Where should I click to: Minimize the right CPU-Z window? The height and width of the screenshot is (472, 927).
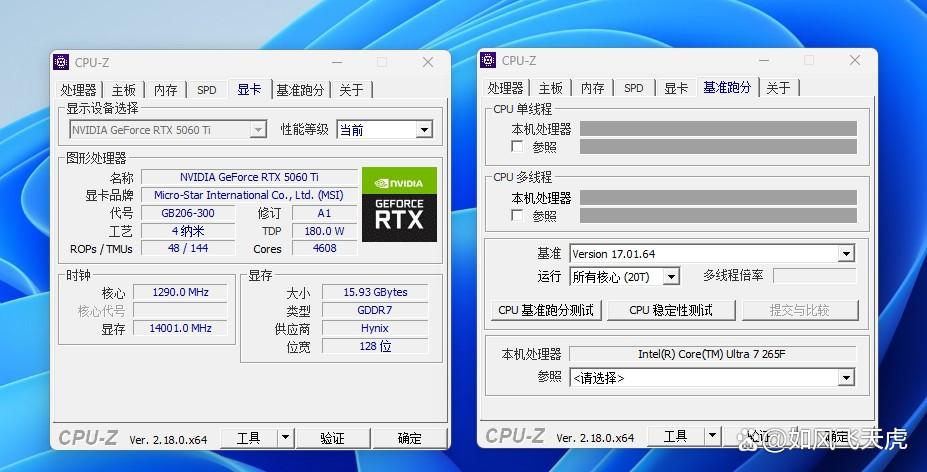(764, 60)
